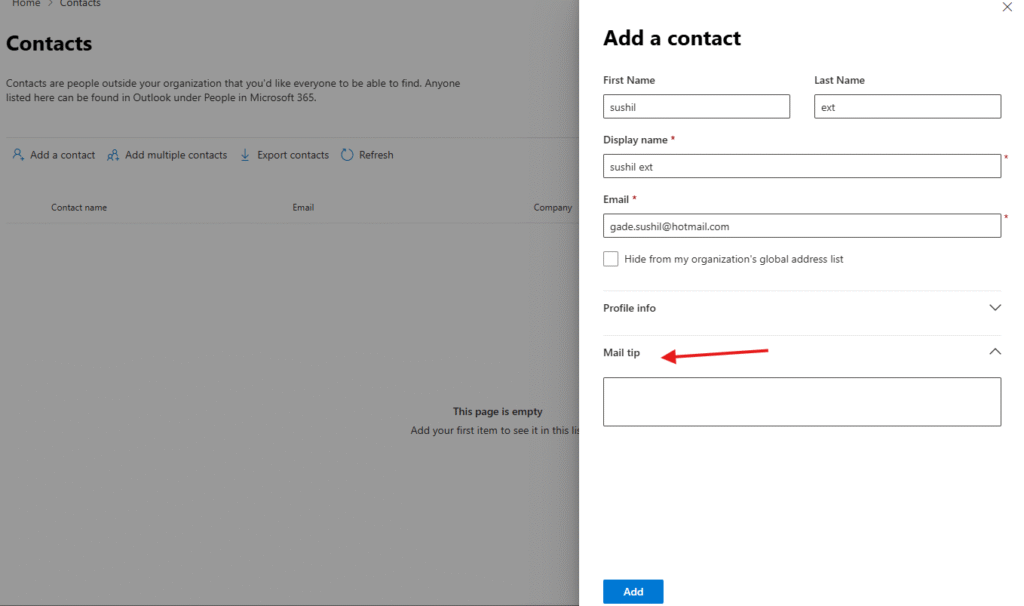This screenshot has height=606, width=1024.
Task: Tick Hide from global address list checkbox
Action: click(611, 259)
